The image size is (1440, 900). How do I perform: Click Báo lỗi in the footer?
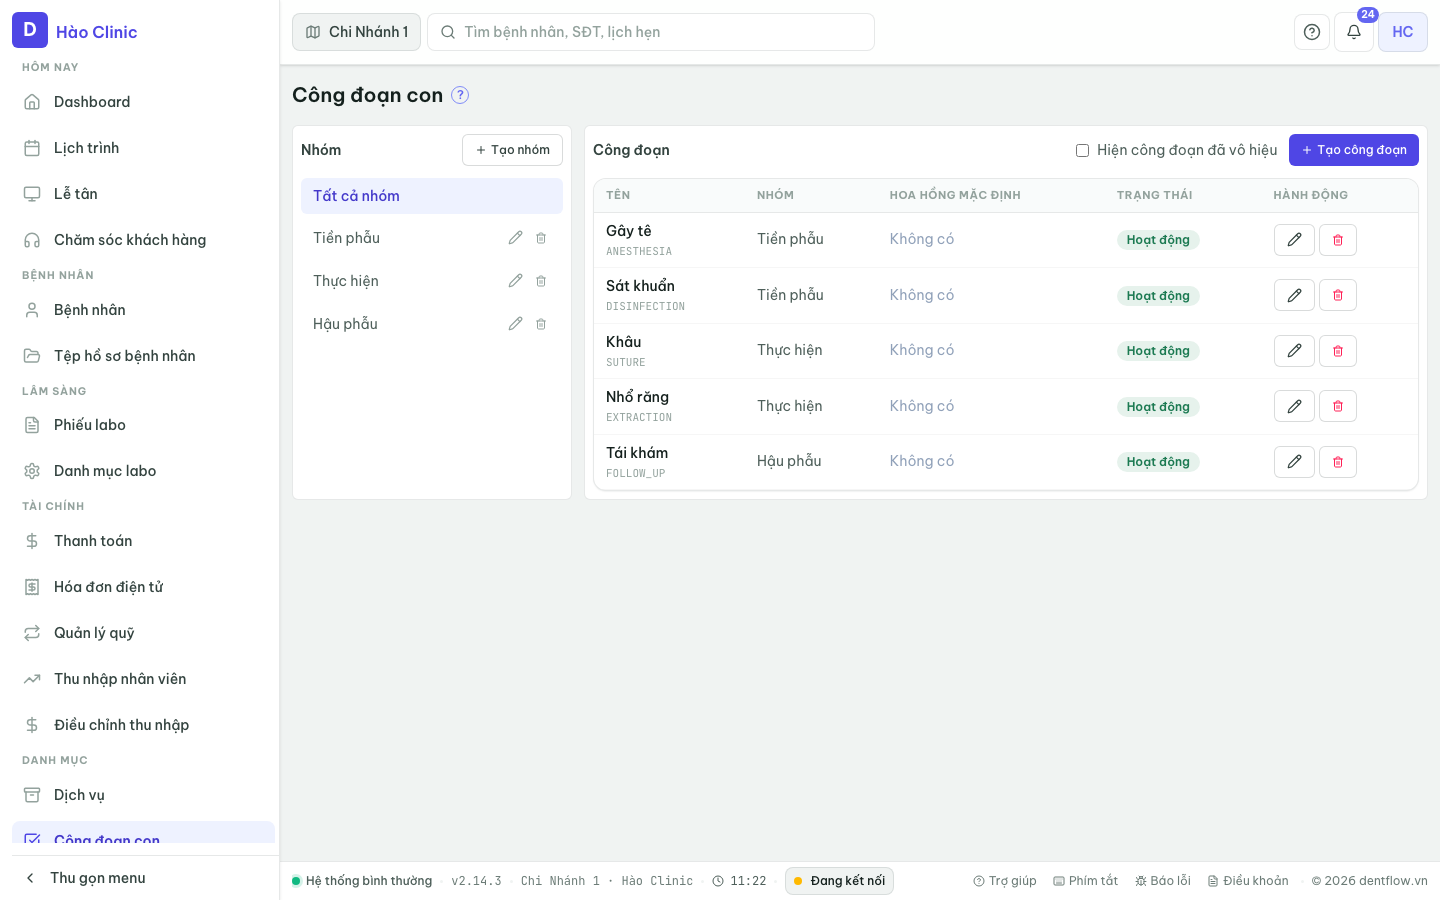tap(1163, 881)
